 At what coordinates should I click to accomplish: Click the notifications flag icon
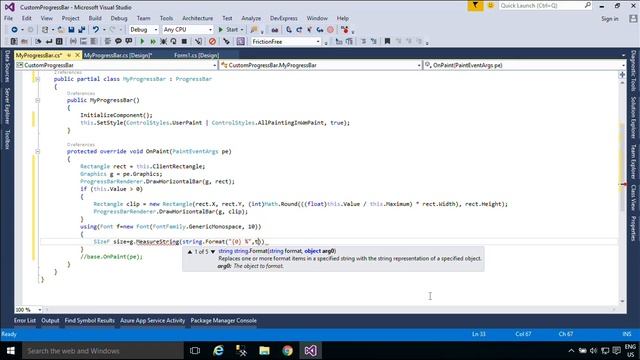coord(476,6)
